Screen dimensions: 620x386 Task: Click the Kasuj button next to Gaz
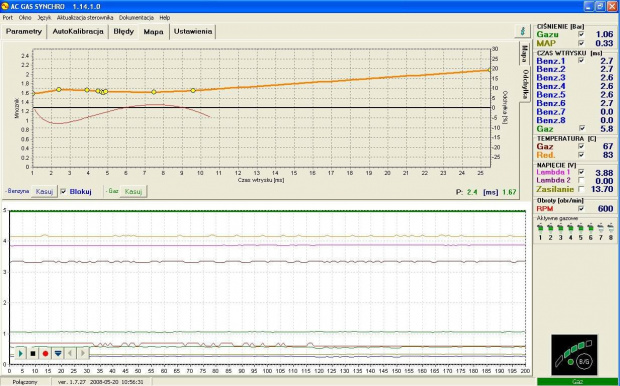(133, 191)
